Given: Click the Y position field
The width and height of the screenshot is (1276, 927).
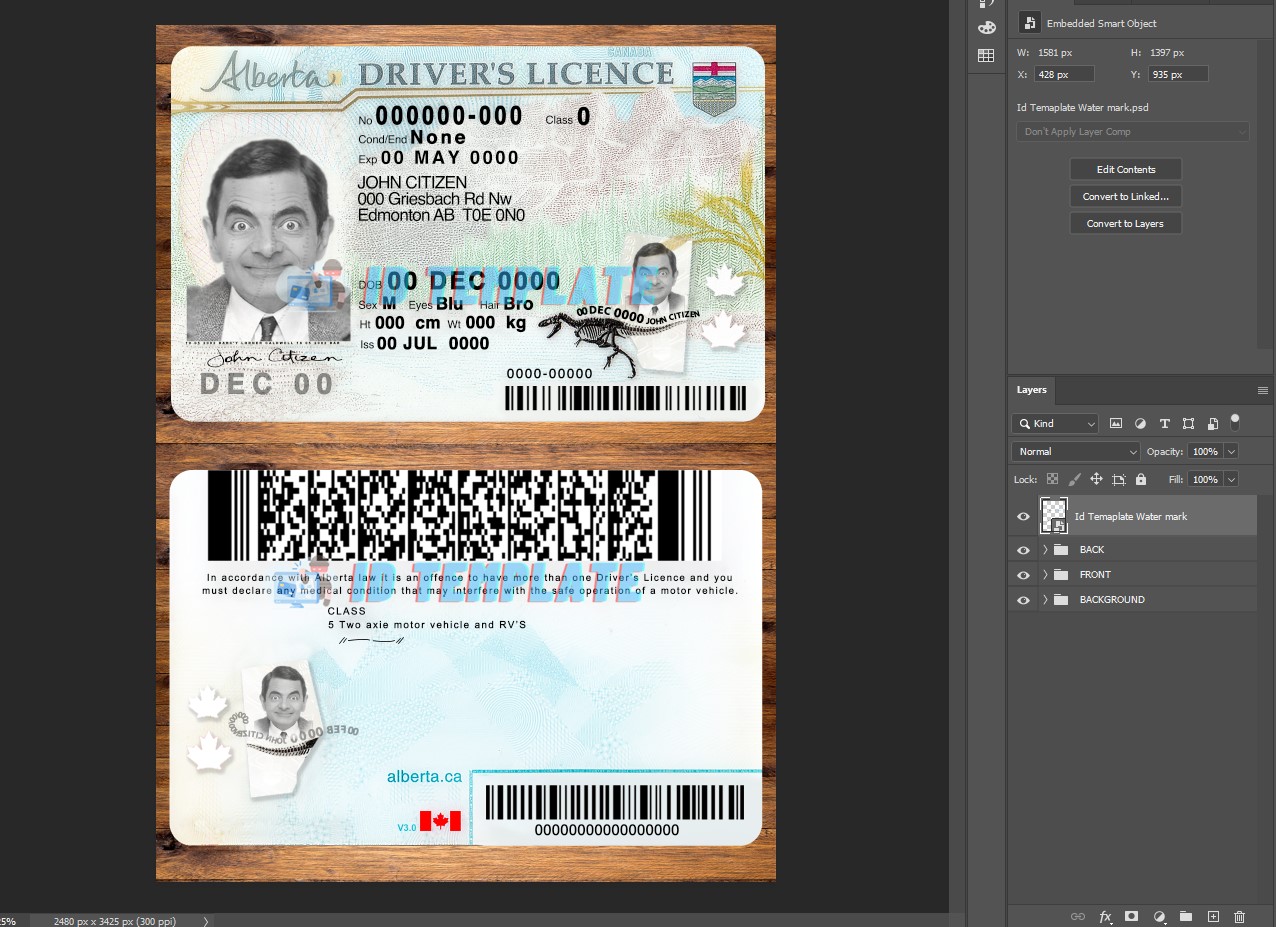Looking at the screenshot, I should coord(1179,75).
